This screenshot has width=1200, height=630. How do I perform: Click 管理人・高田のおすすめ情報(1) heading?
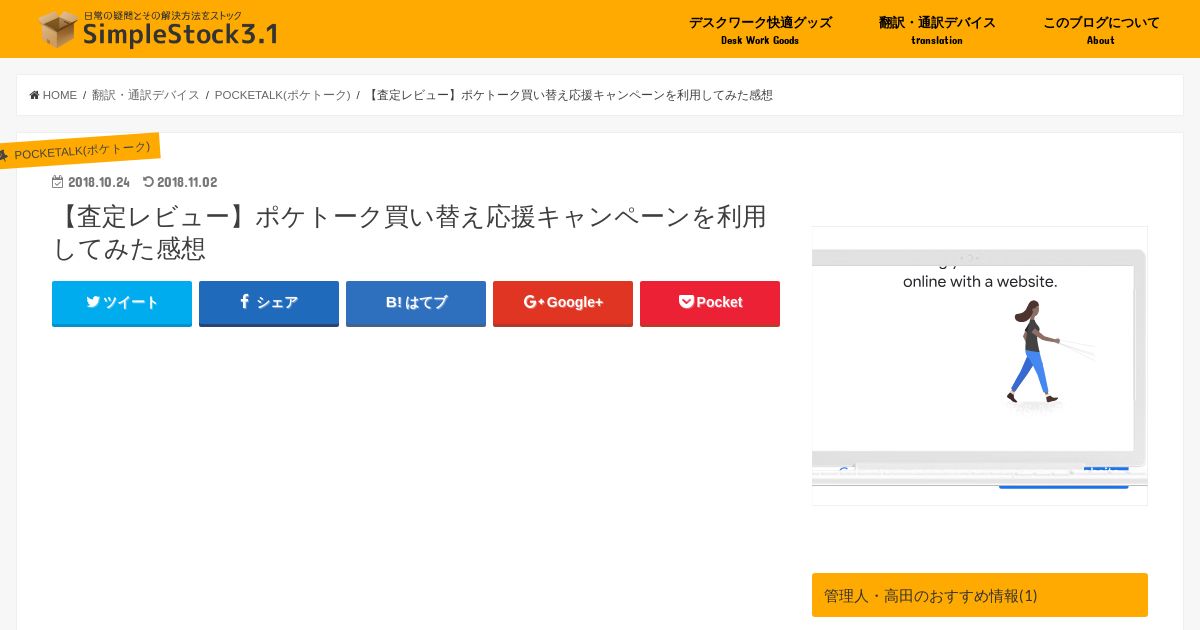tap(980, 595)
